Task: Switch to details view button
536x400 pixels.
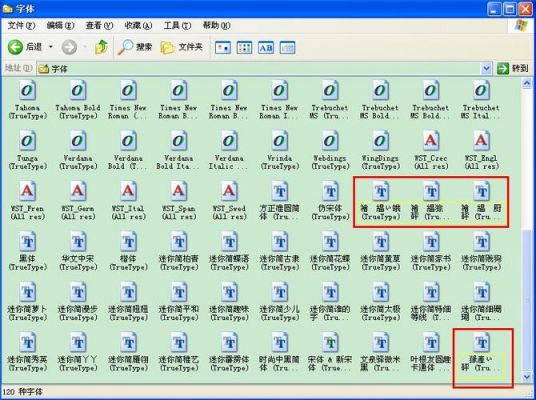Action: coord(287,48)
